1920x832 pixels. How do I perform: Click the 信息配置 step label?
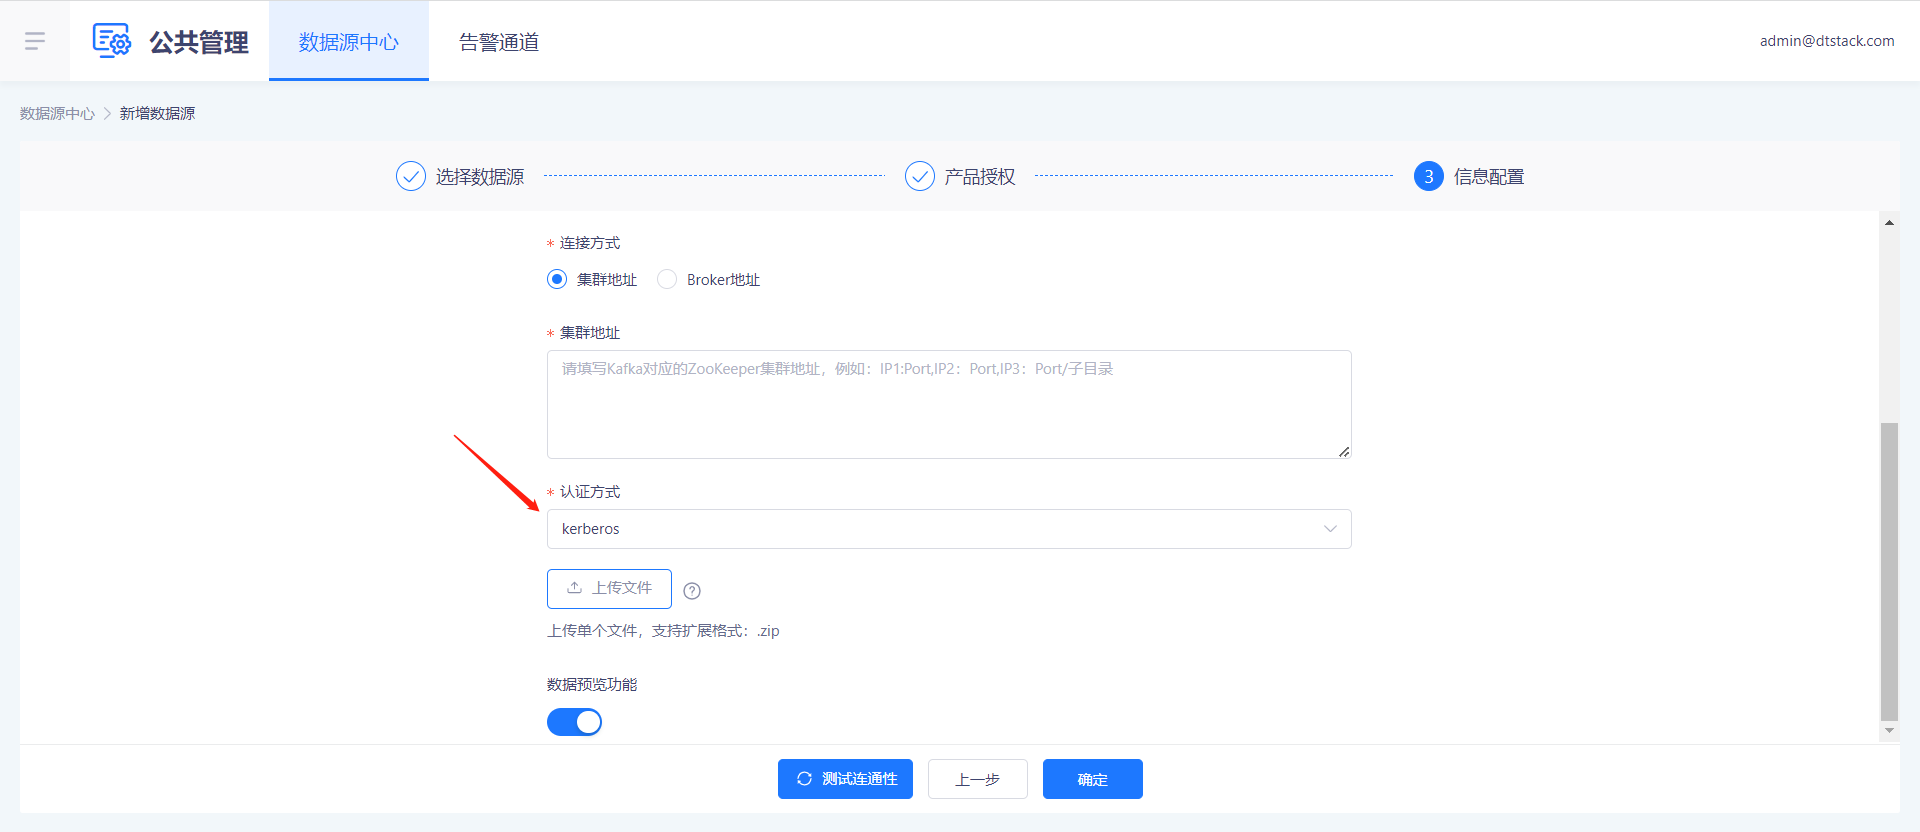point(1489,177)
